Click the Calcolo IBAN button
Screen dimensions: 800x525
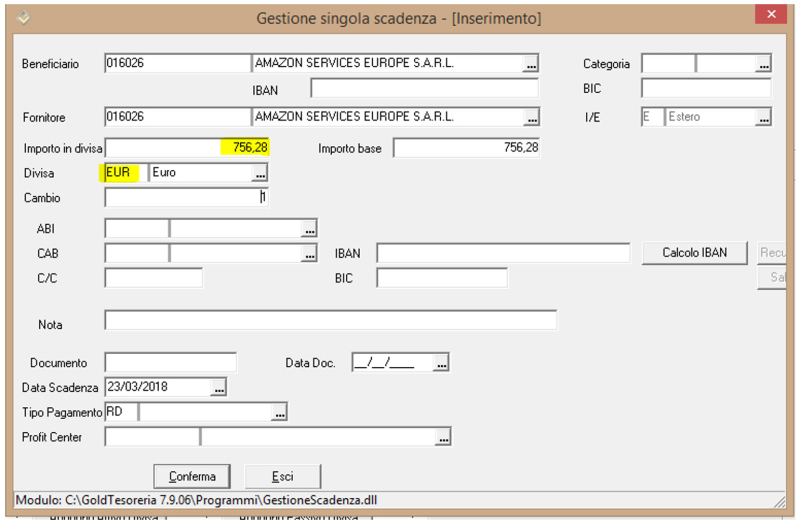click(695, 253)
